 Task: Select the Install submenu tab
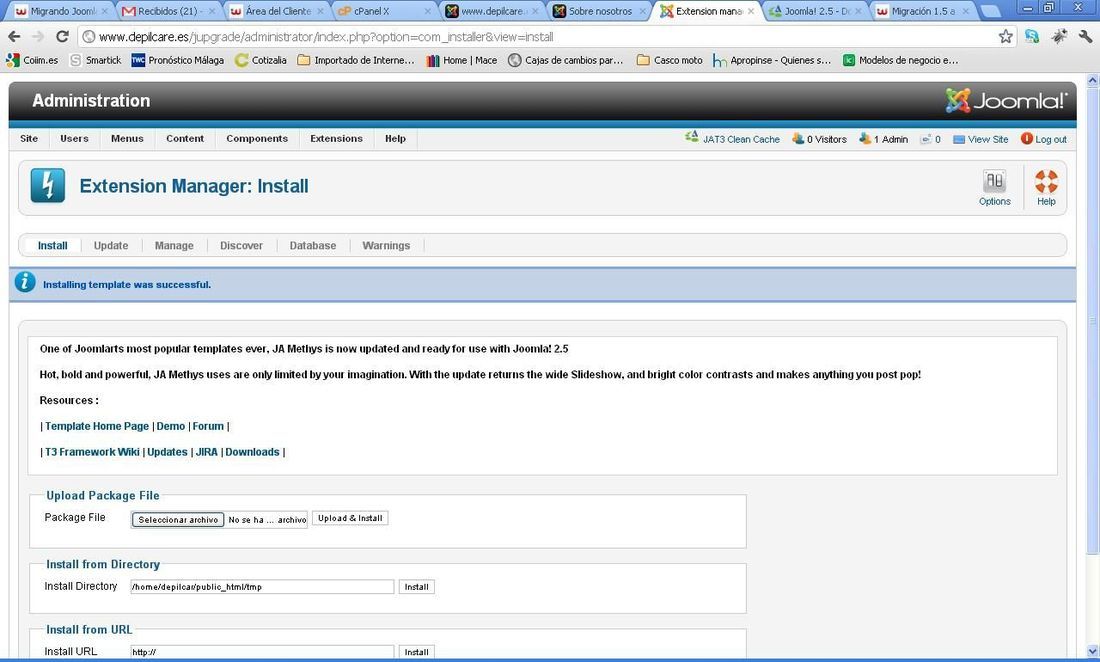(53, 245)
